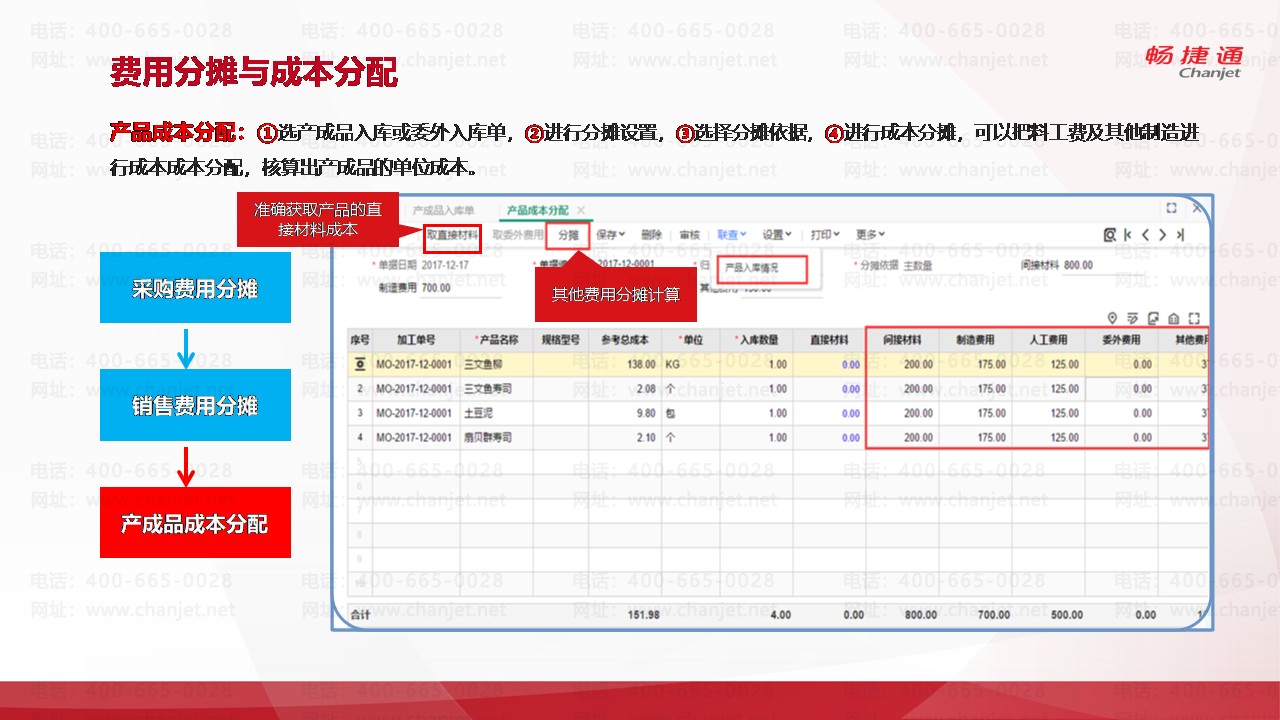1280x720 pixels.
Task: Go to the previous record arrow
Action: pyautogui.click(x=1146, y=235)
